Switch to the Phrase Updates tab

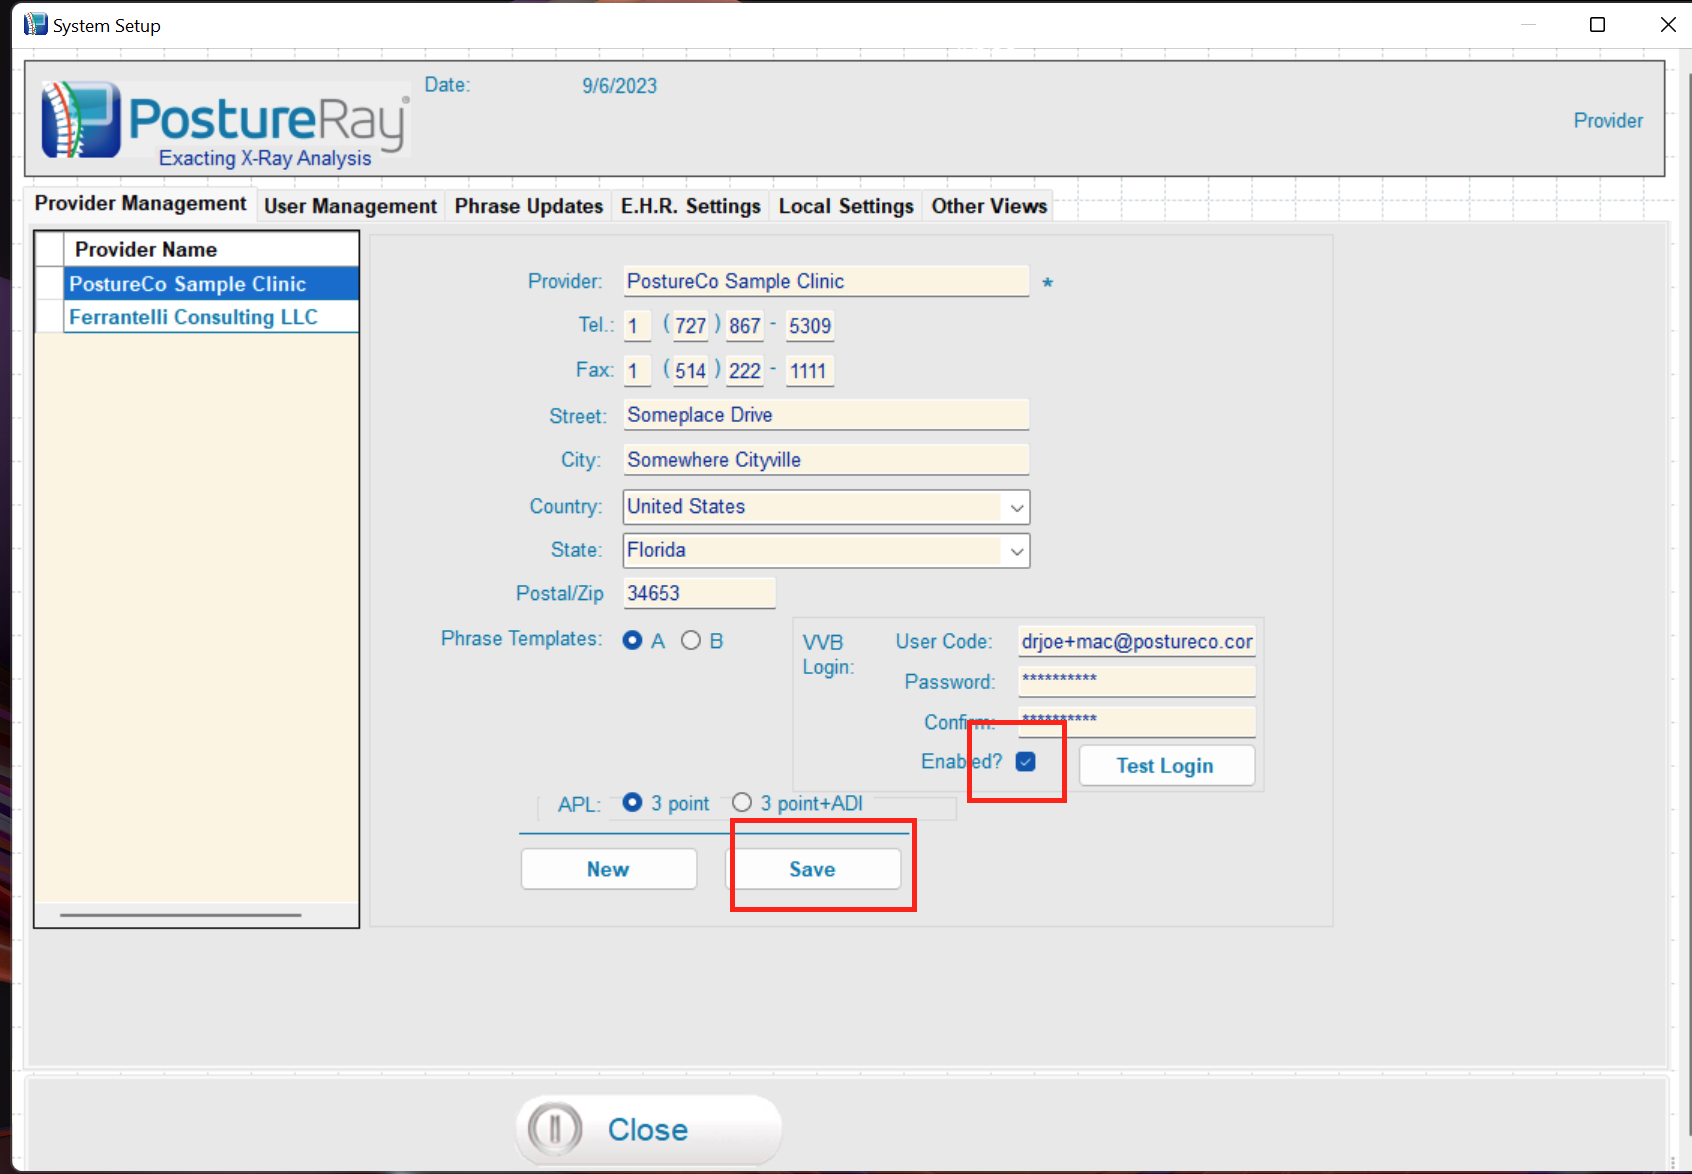(529, 206)
